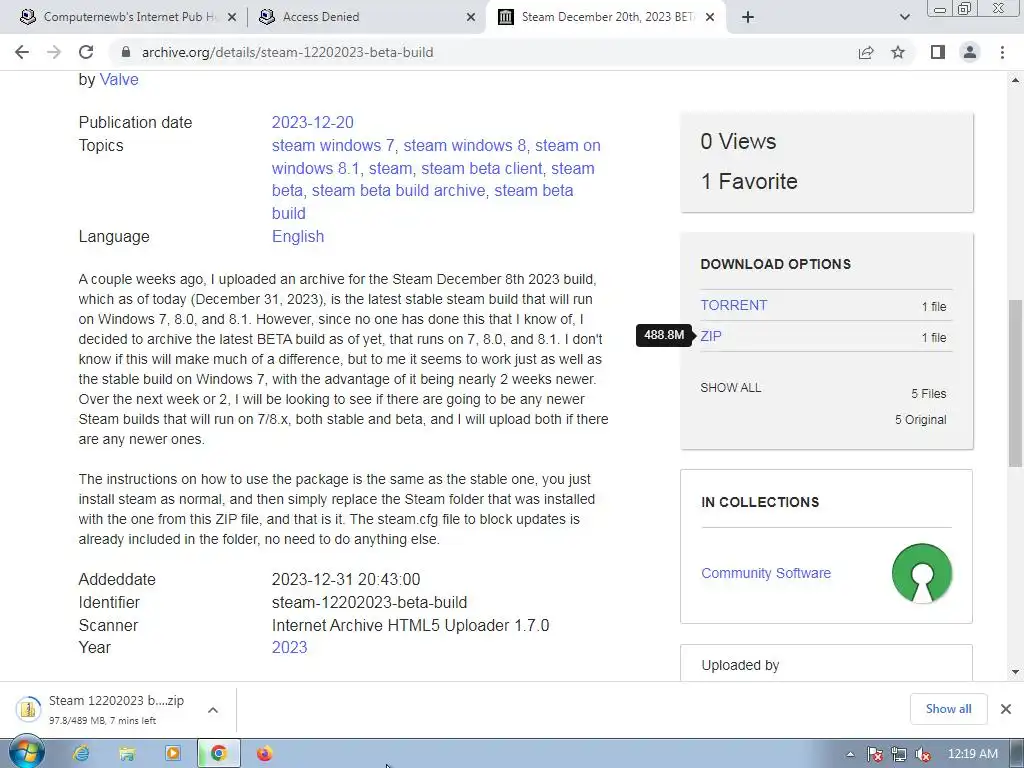Screen dimensions: 1024x768
Task: Click the Chrome taskbar icon
Action: (x=219, y=754)
